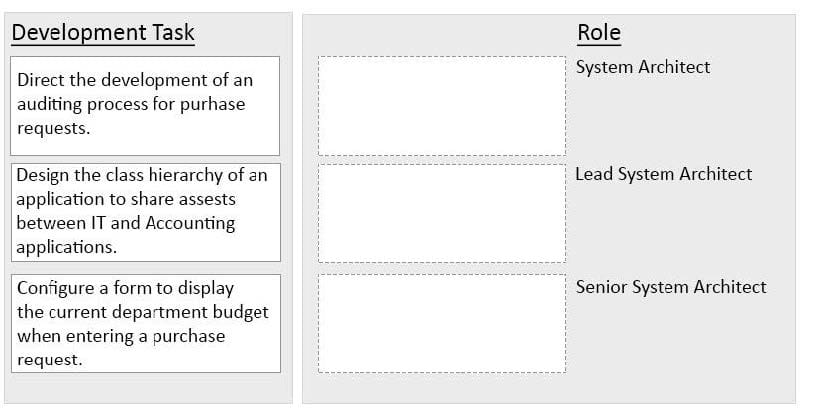Click the empty drop zone beside System Architect
The height and width of the screenshot is (415, 820).
[442, 106]
